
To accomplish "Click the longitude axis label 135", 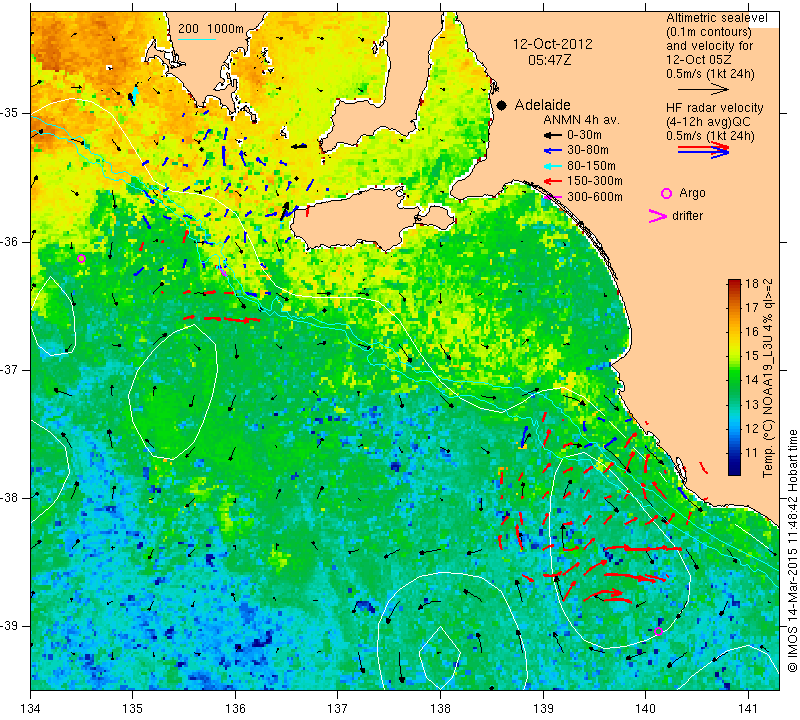I will point(133,709).
